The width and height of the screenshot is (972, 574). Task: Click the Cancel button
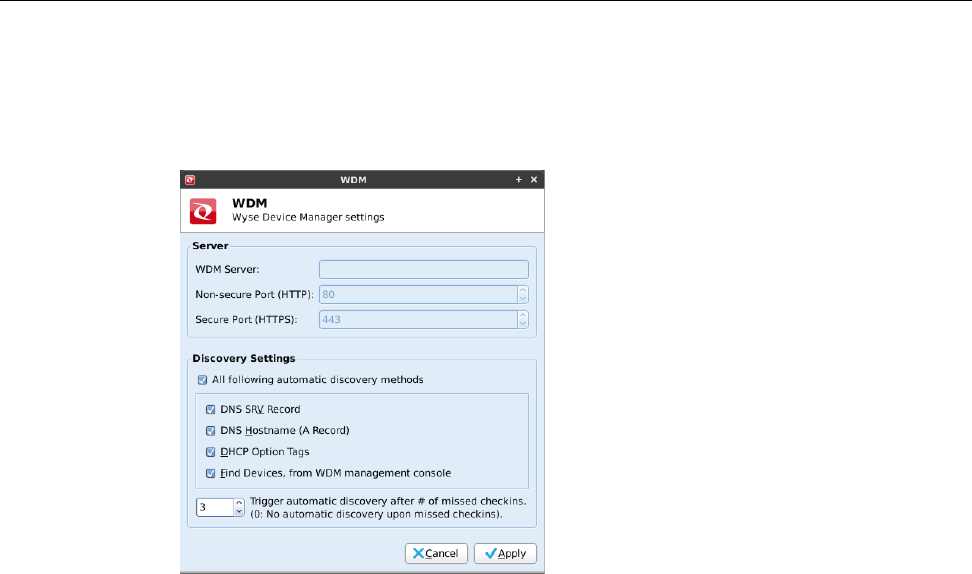pyautogui.click(x=436, y=554)
